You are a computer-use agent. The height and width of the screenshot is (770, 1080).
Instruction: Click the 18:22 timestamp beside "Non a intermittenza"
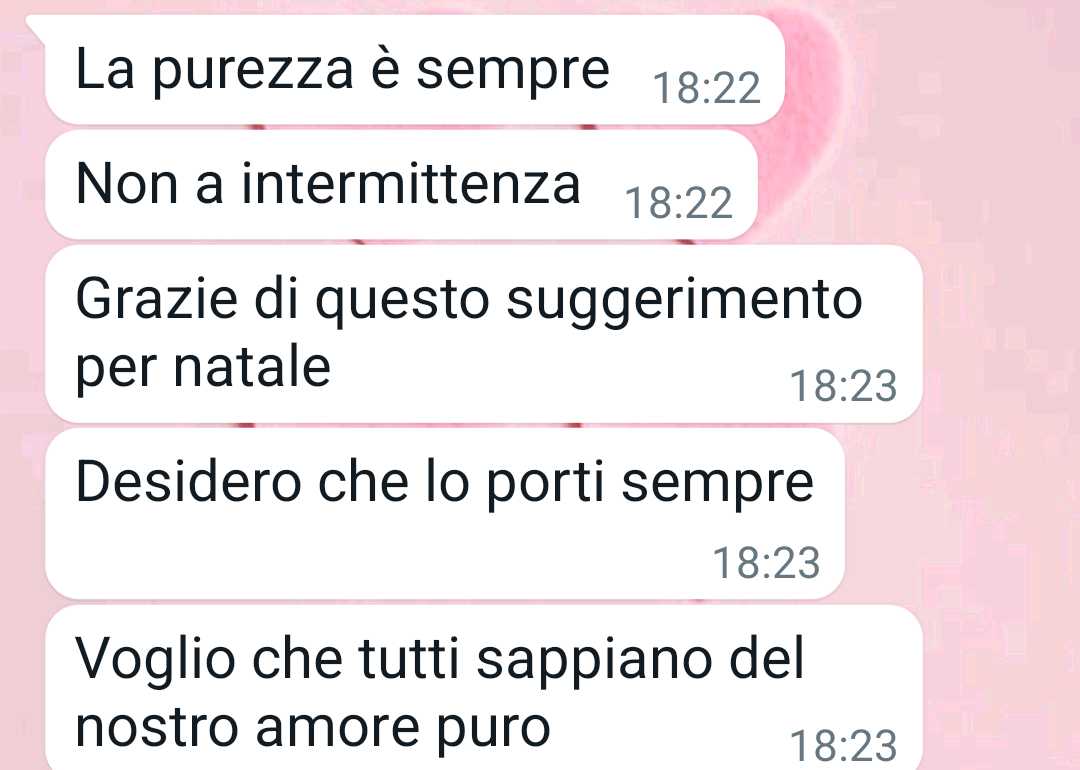point(679,204)
